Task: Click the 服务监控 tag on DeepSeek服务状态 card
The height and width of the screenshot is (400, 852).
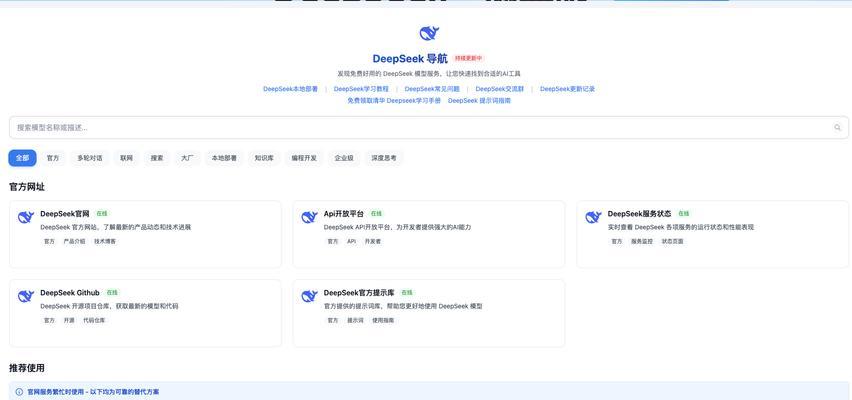Action: pyautogui.click(x=642, y=241)
